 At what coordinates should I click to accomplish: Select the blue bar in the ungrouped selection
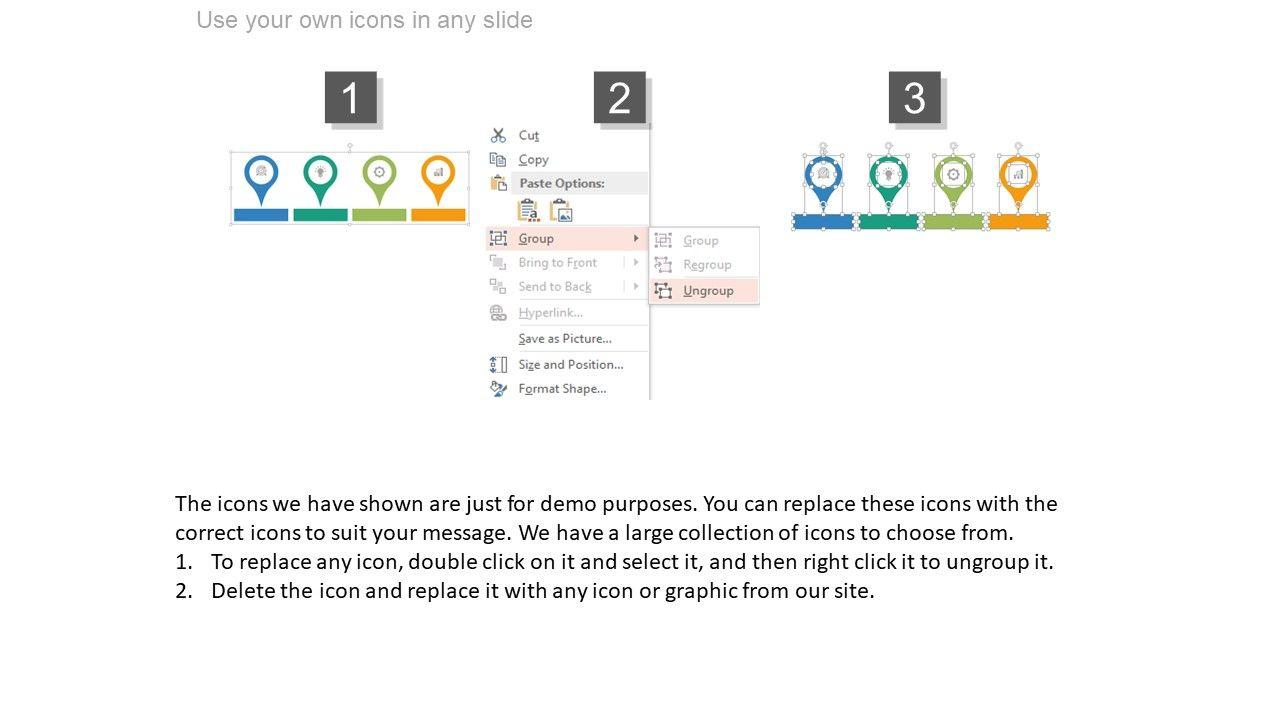point(823,222)
